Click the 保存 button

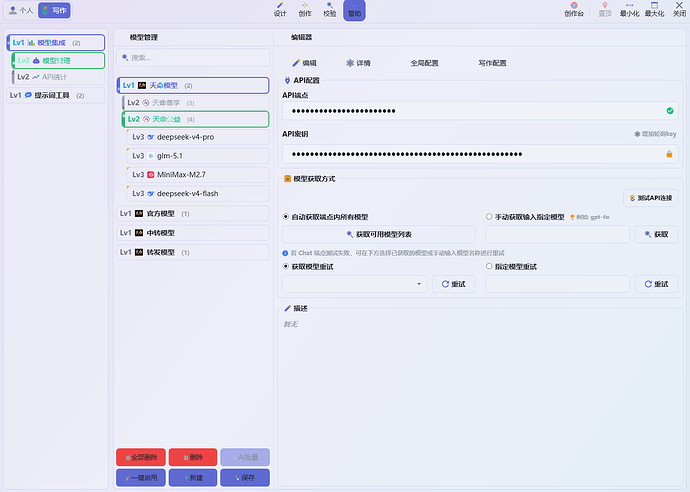245,477
